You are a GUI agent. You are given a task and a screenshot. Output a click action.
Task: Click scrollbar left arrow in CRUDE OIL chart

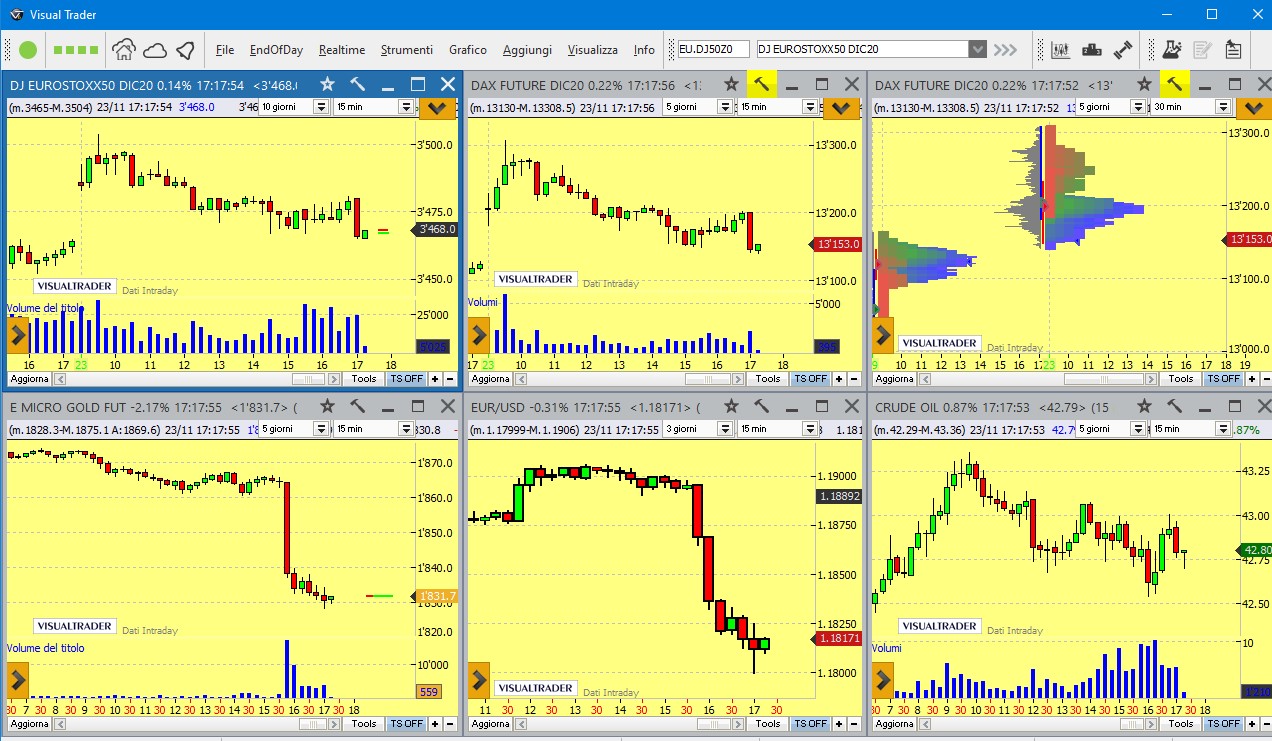pos(924,724)
